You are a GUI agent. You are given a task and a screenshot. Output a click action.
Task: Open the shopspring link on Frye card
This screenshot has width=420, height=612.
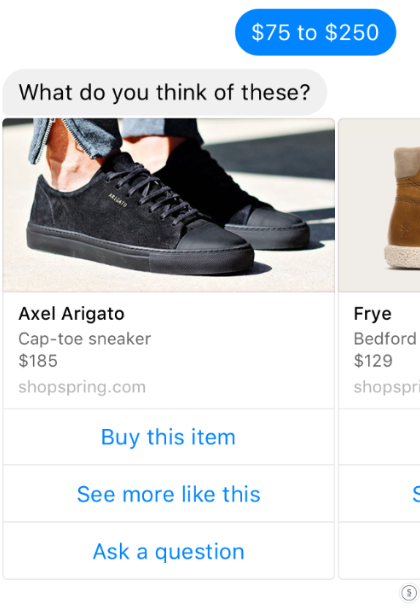(x=386, y=387)
